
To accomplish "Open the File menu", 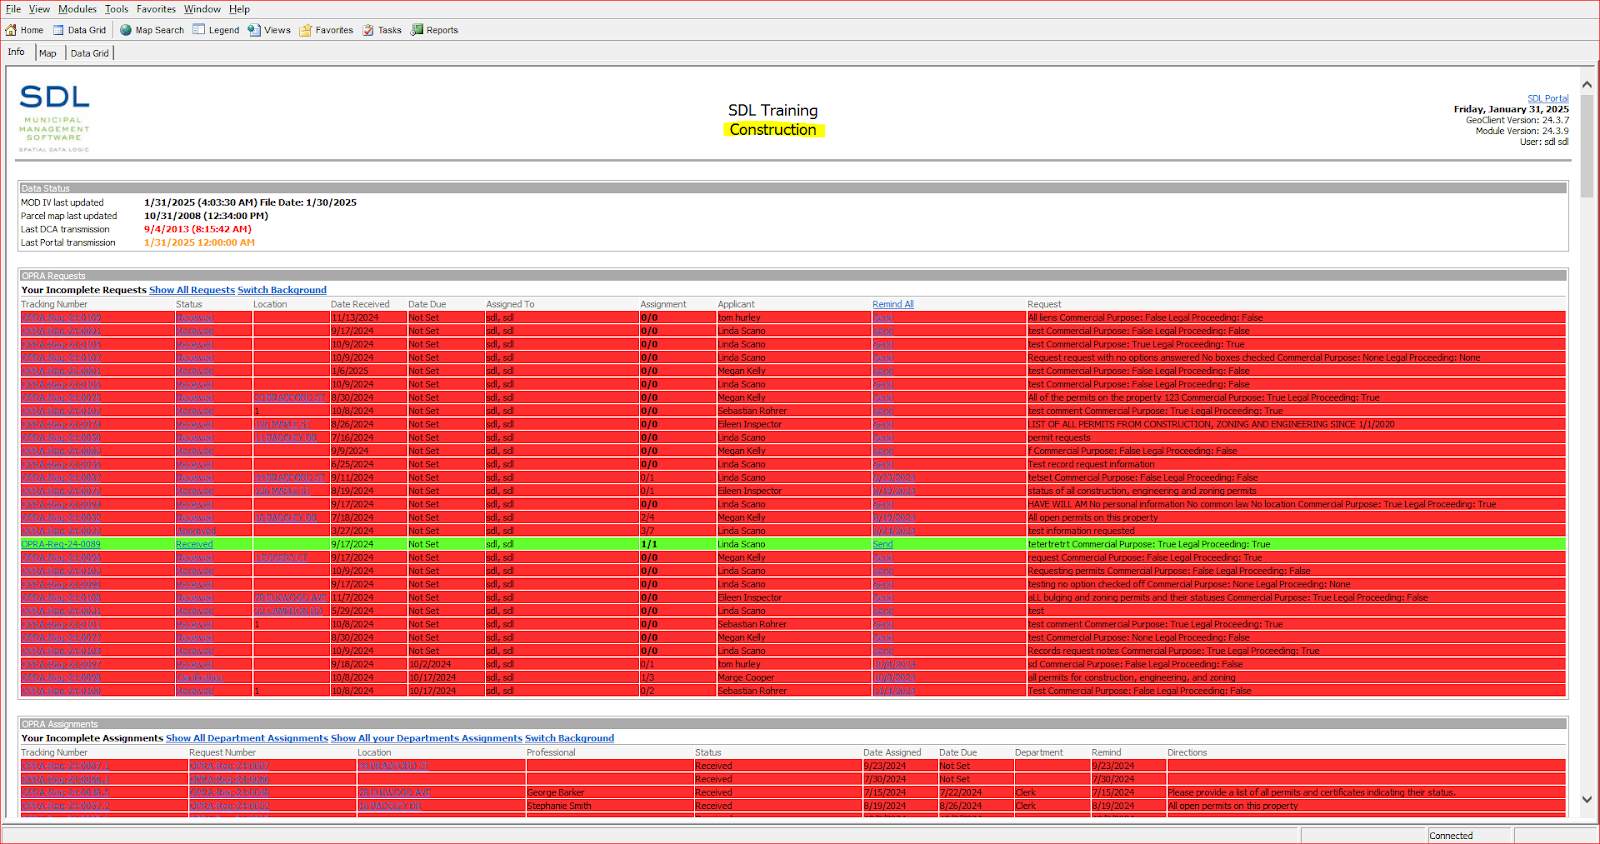I will pyautogui.click(x=13, y=9).
